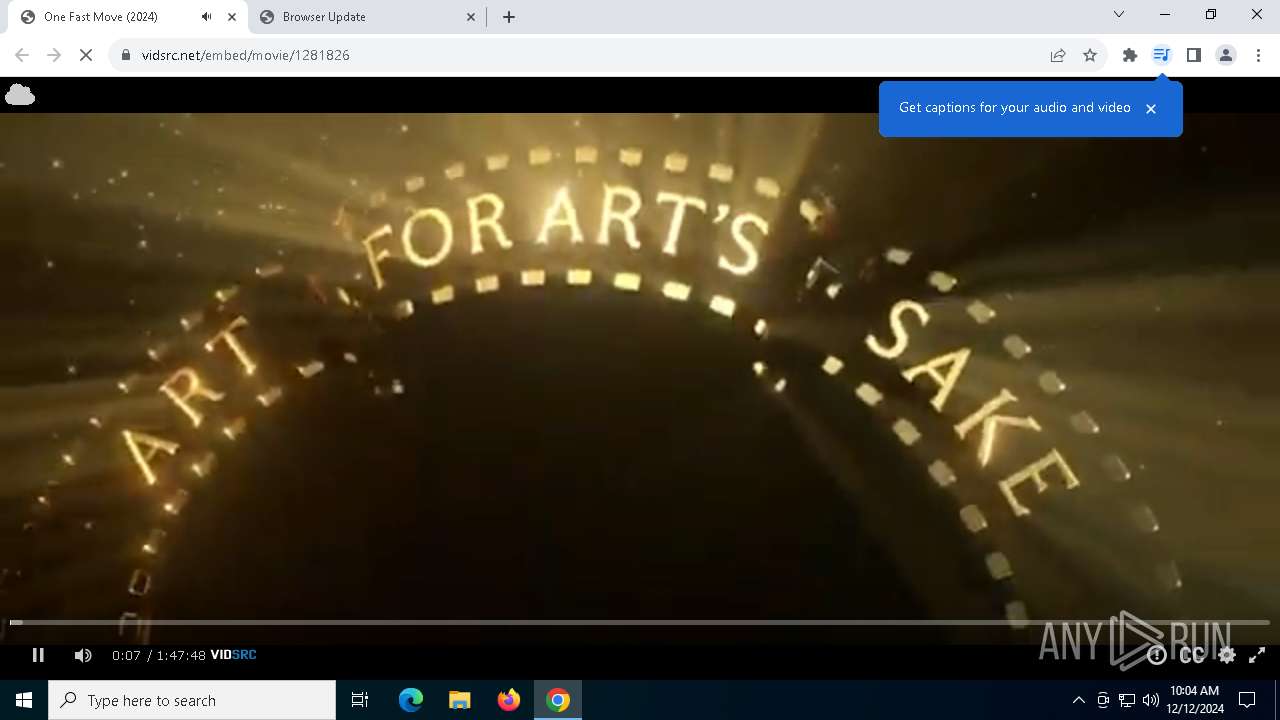Select Chrome icon on taskbar
The width and height of the screenshot is (1280, 720).
(x=558, y=700)
